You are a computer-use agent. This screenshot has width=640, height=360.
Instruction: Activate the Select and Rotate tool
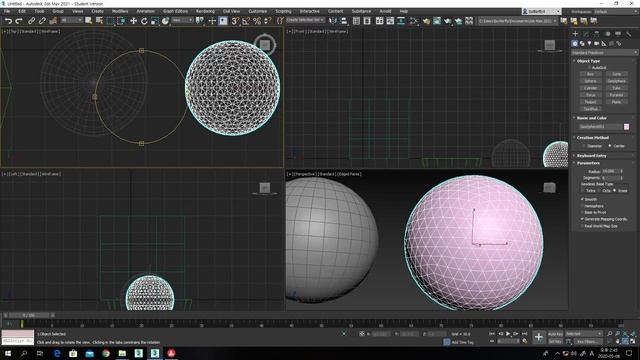[144, 20]
